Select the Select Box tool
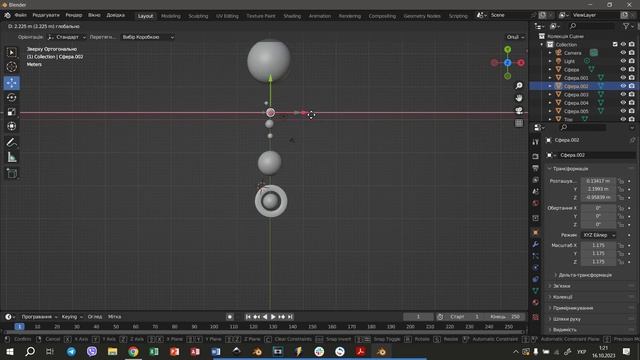The height and width of the screenshot is (360, 640). click(11, 52)
